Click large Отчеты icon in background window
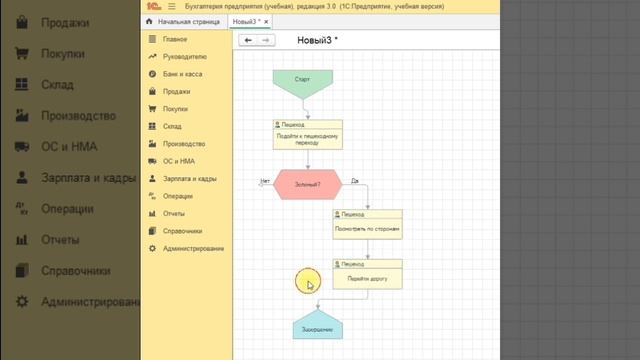 pyautogui.click(x=22, y=240)
